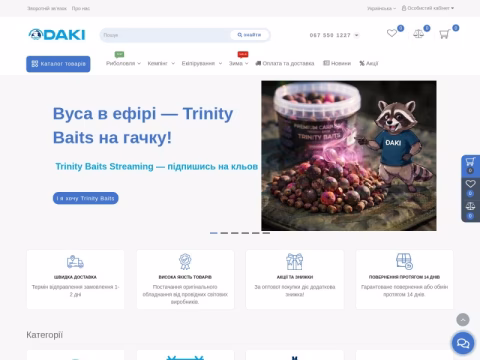Open the Особистий кабінет dropdown
The height and width of the screenshot is (360, 480).
pyautogui.click(x=428, y=8)
